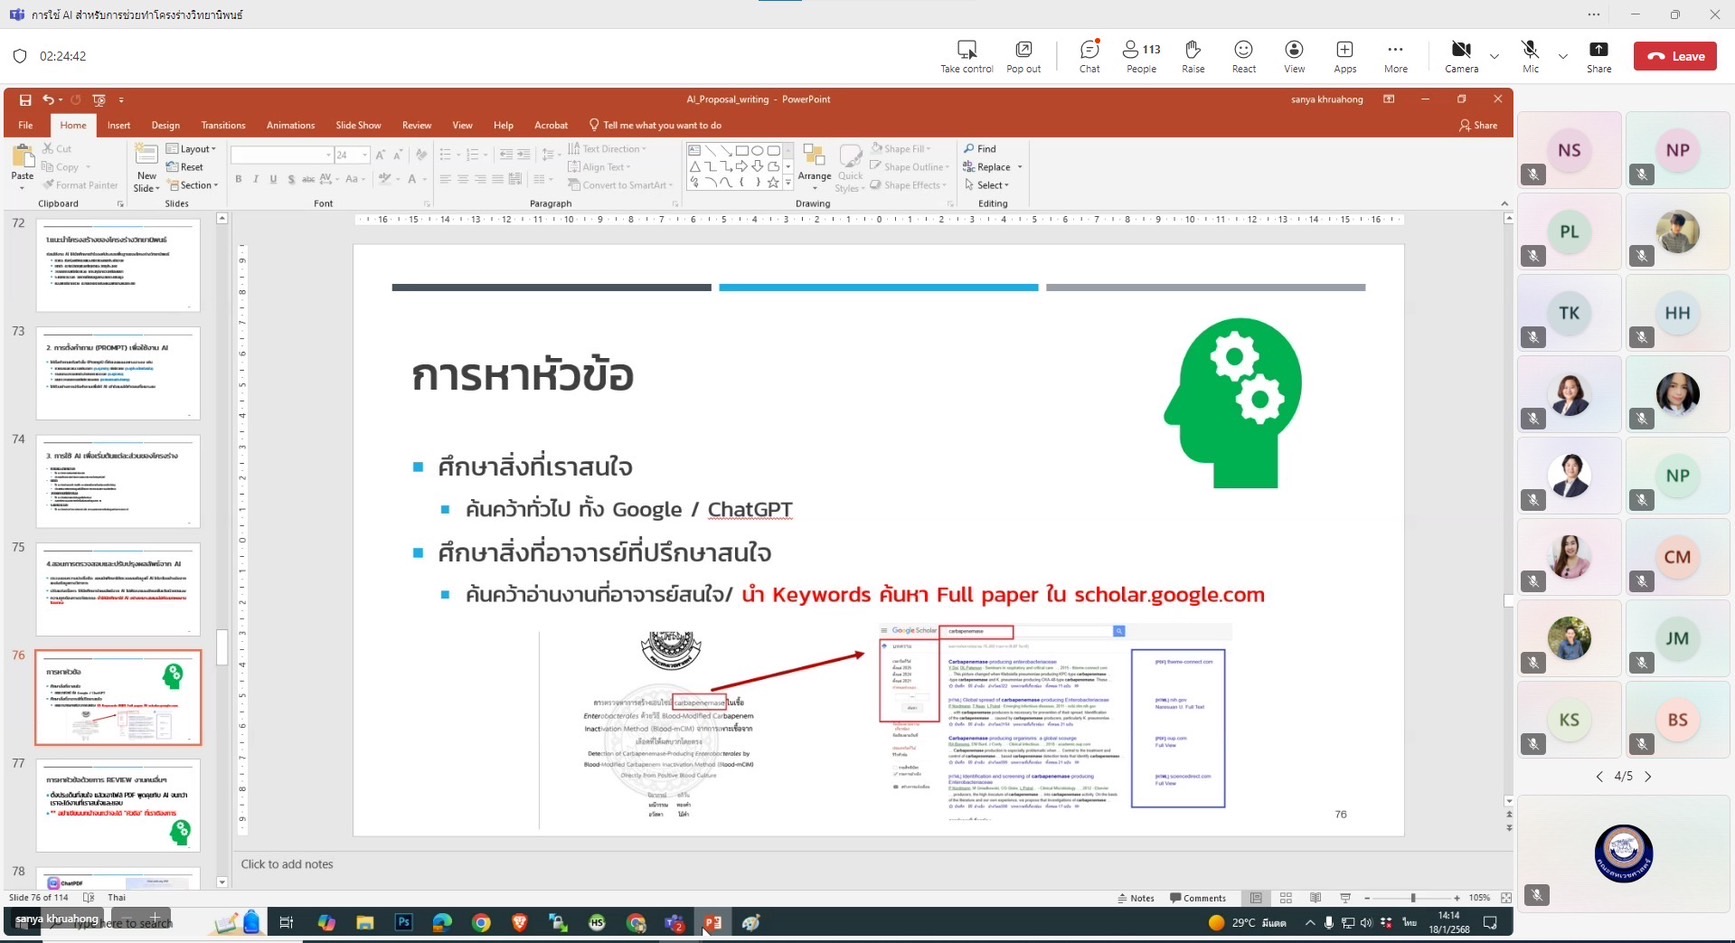Open the slide Layout dropdown
This screenshot has height=943, width=1735.
[191, 149]
